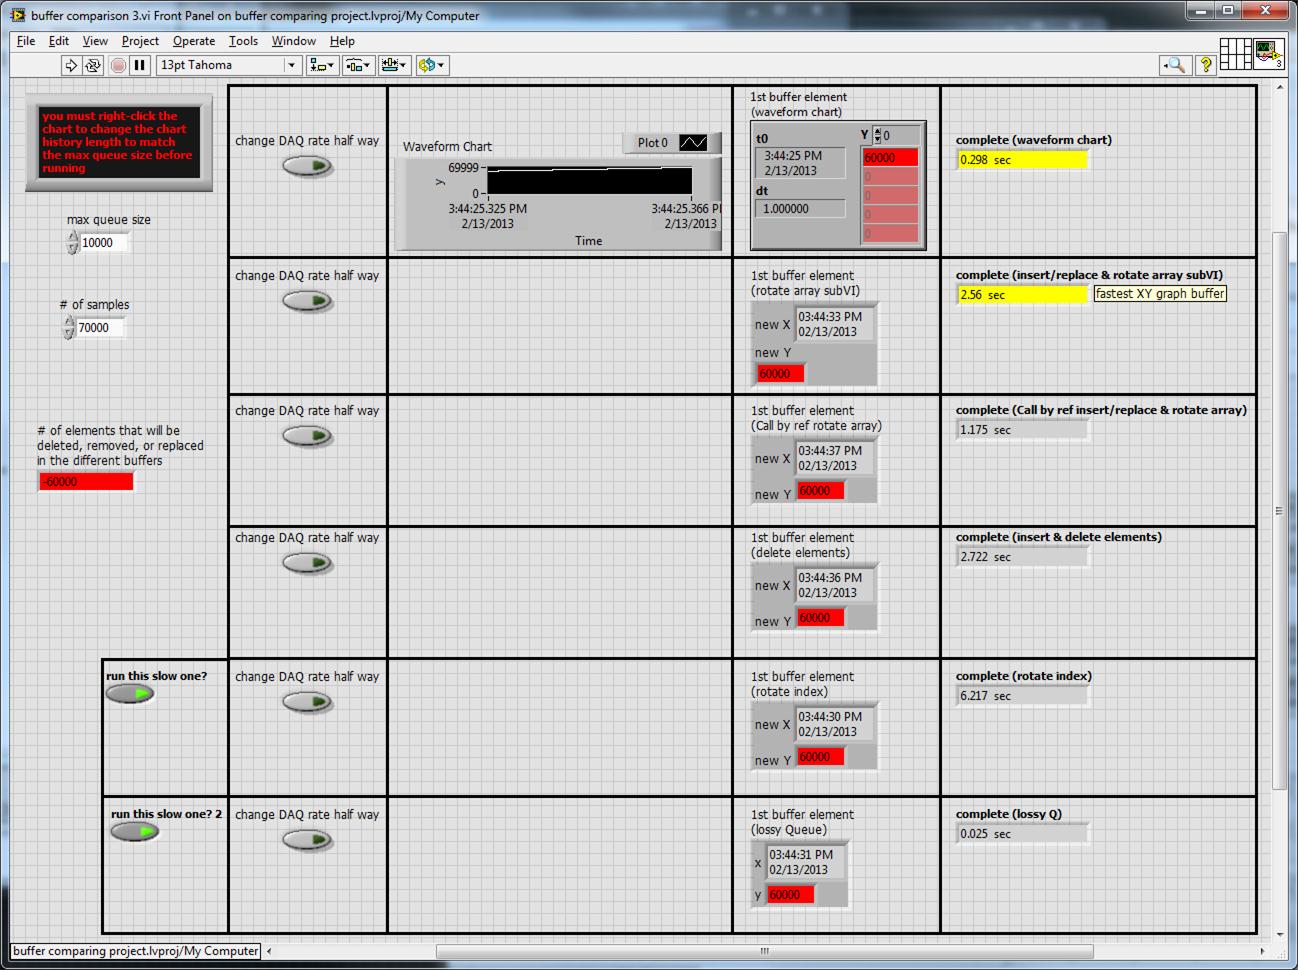The width and height of the screenshot is (1298, 970).
Task: Click the horizontal scrollbar right arrow
Action: click(x=1262, y=951)
